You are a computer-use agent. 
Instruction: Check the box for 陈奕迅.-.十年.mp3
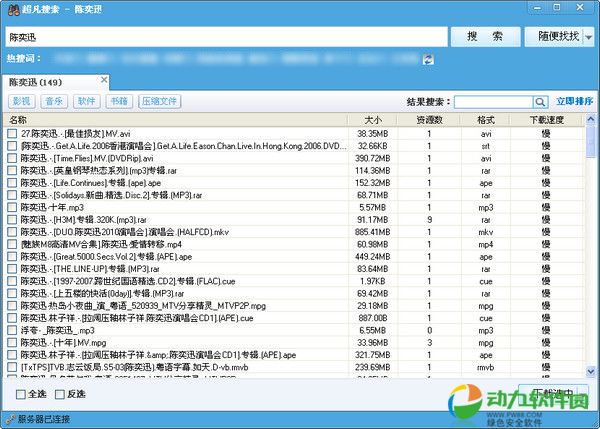(12, 207)
